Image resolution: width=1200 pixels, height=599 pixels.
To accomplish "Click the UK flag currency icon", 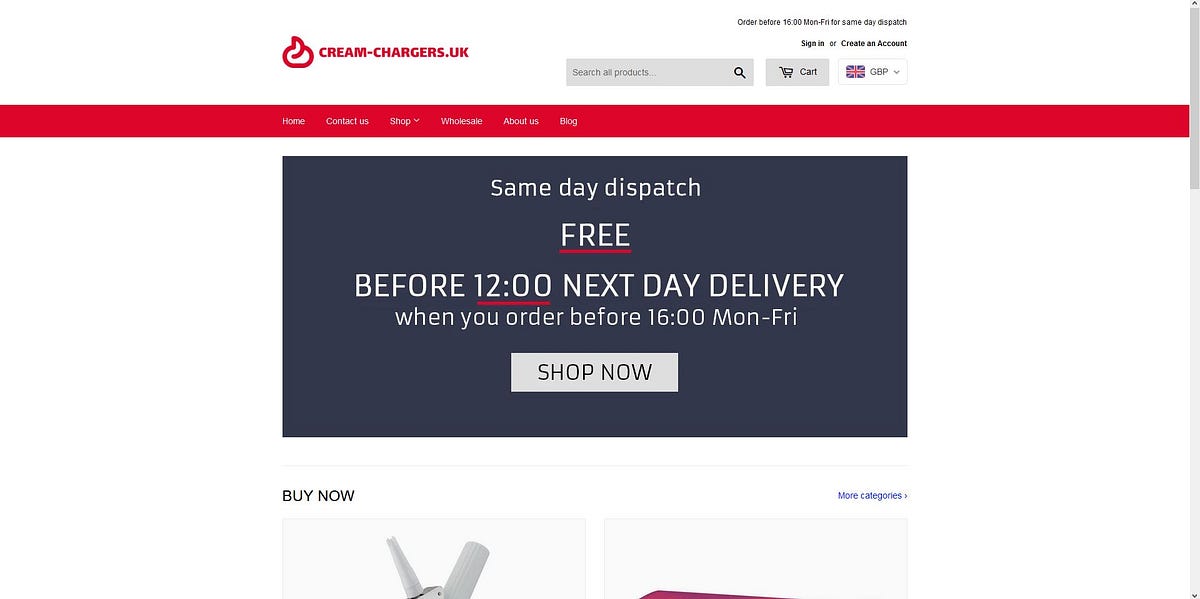I will [x=855, y=72].
